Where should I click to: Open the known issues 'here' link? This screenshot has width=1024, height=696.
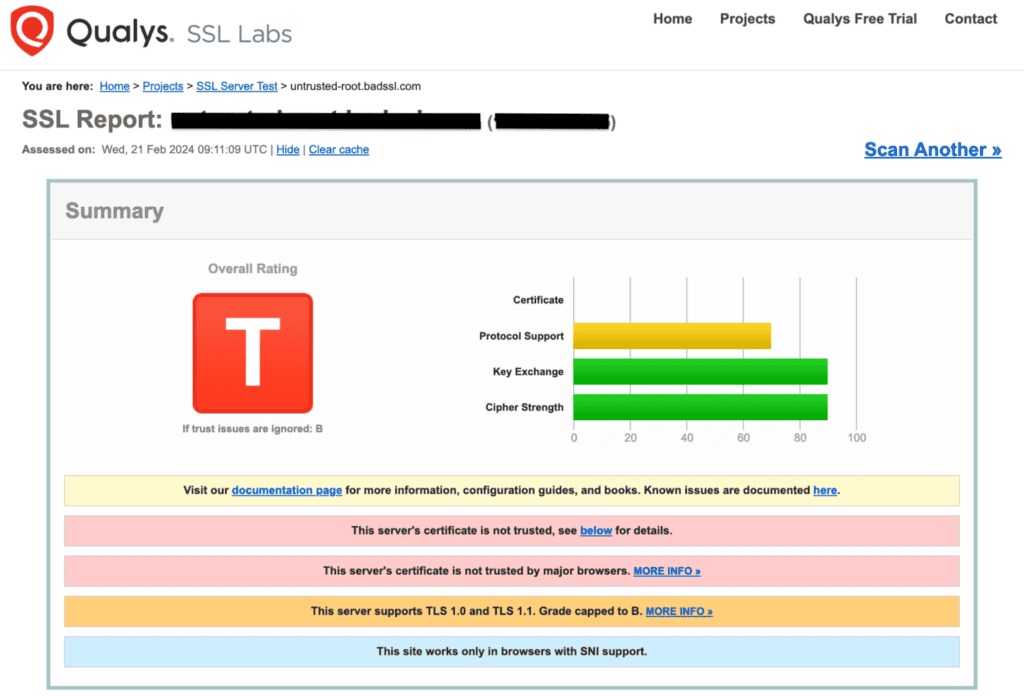[x=825, y=490]
